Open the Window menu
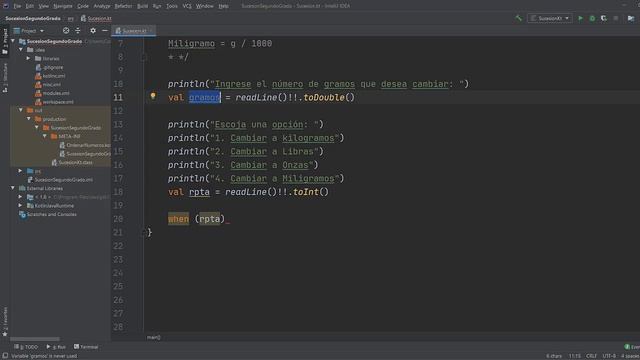 tap(204, 6)
